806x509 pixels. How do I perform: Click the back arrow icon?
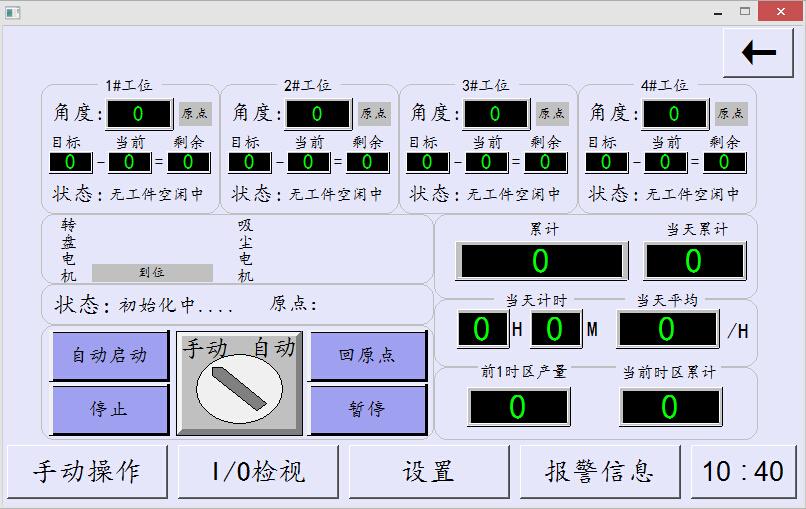coord(758,53)
